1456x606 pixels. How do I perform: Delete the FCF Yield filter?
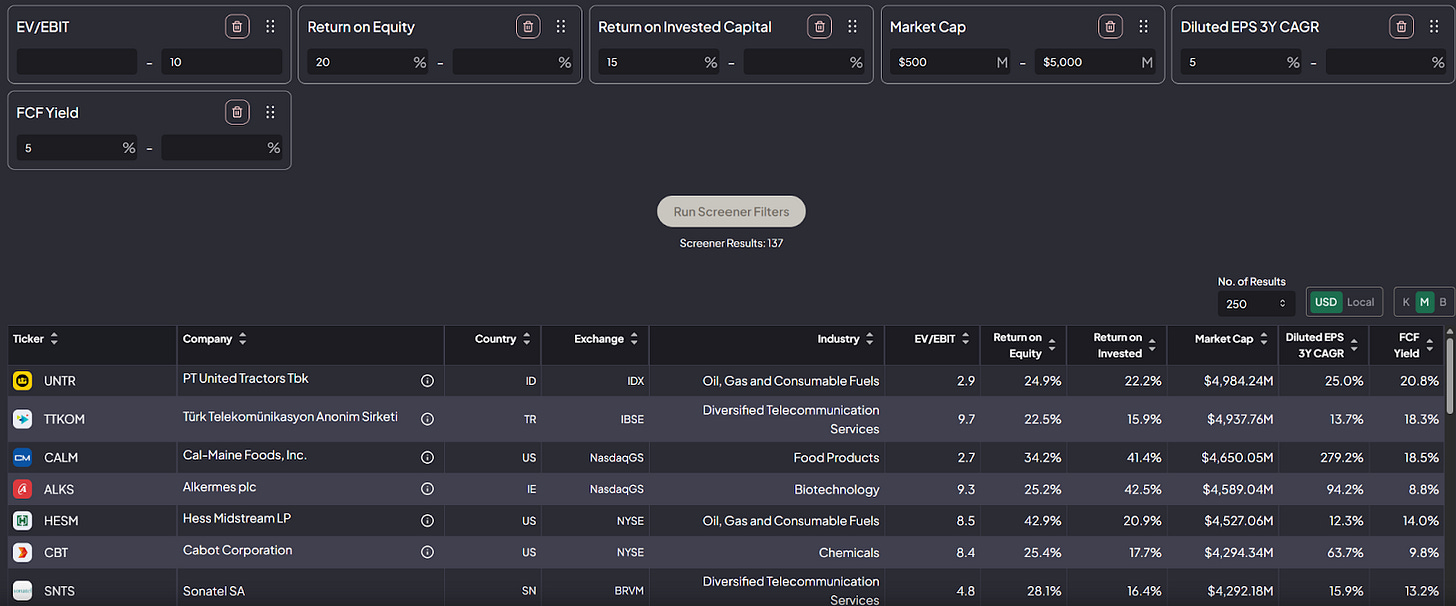pyautogui.click(x=237, y=112)
